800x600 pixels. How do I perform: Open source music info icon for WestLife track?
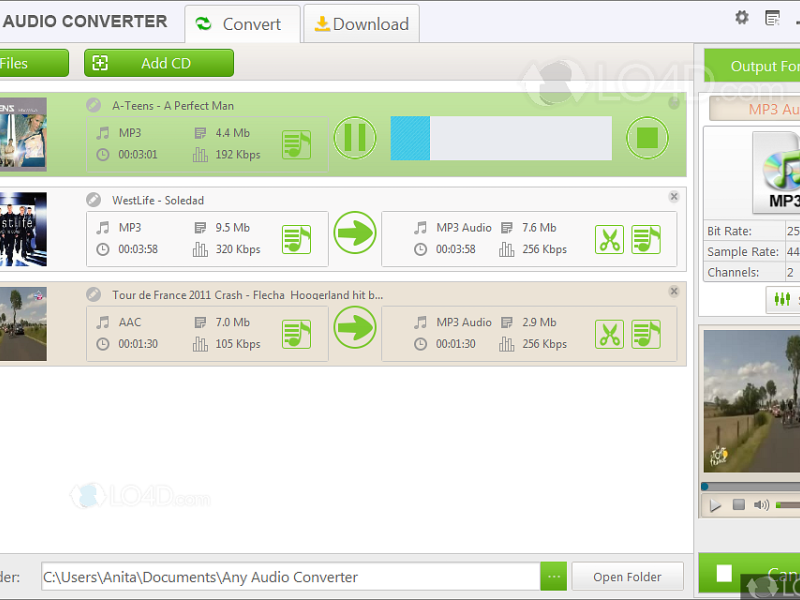pyautogui.click(x=296, y=239)
